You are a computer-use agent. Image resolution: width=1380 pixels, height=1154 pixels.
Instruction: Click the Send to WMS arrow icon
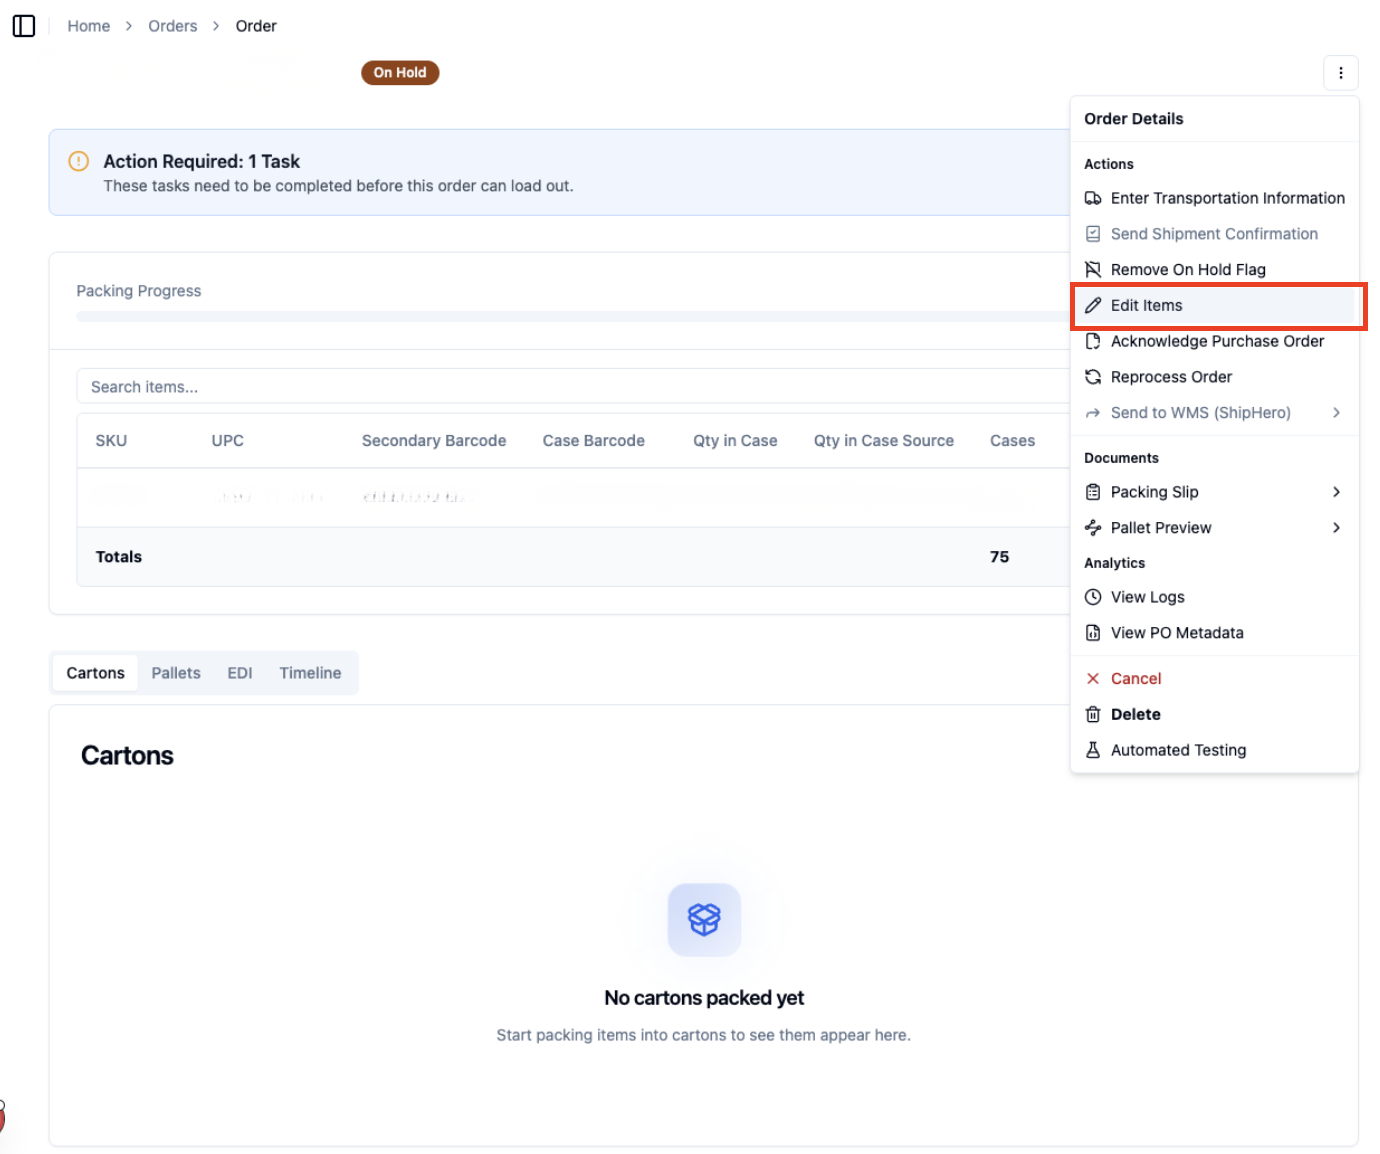pyautogui.click(x=1093, y=413)
